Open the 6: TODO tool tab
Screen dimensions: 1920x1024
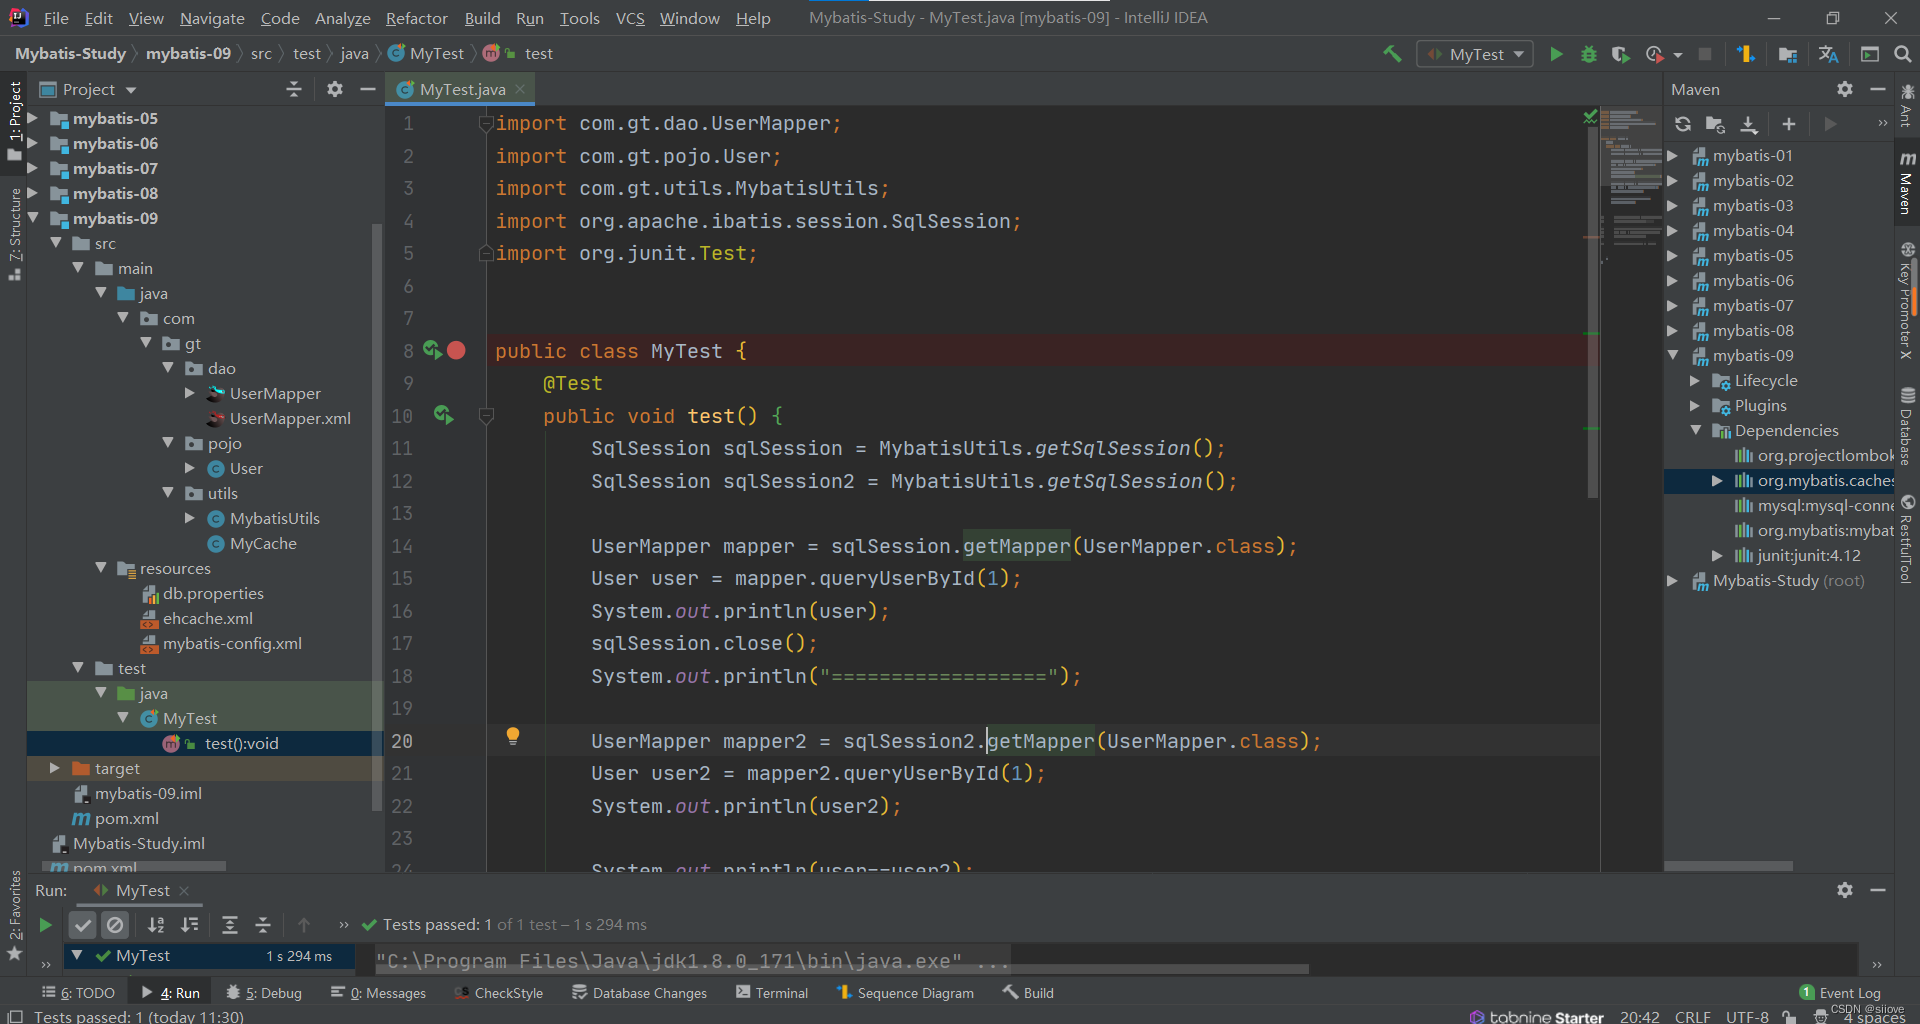78,993
